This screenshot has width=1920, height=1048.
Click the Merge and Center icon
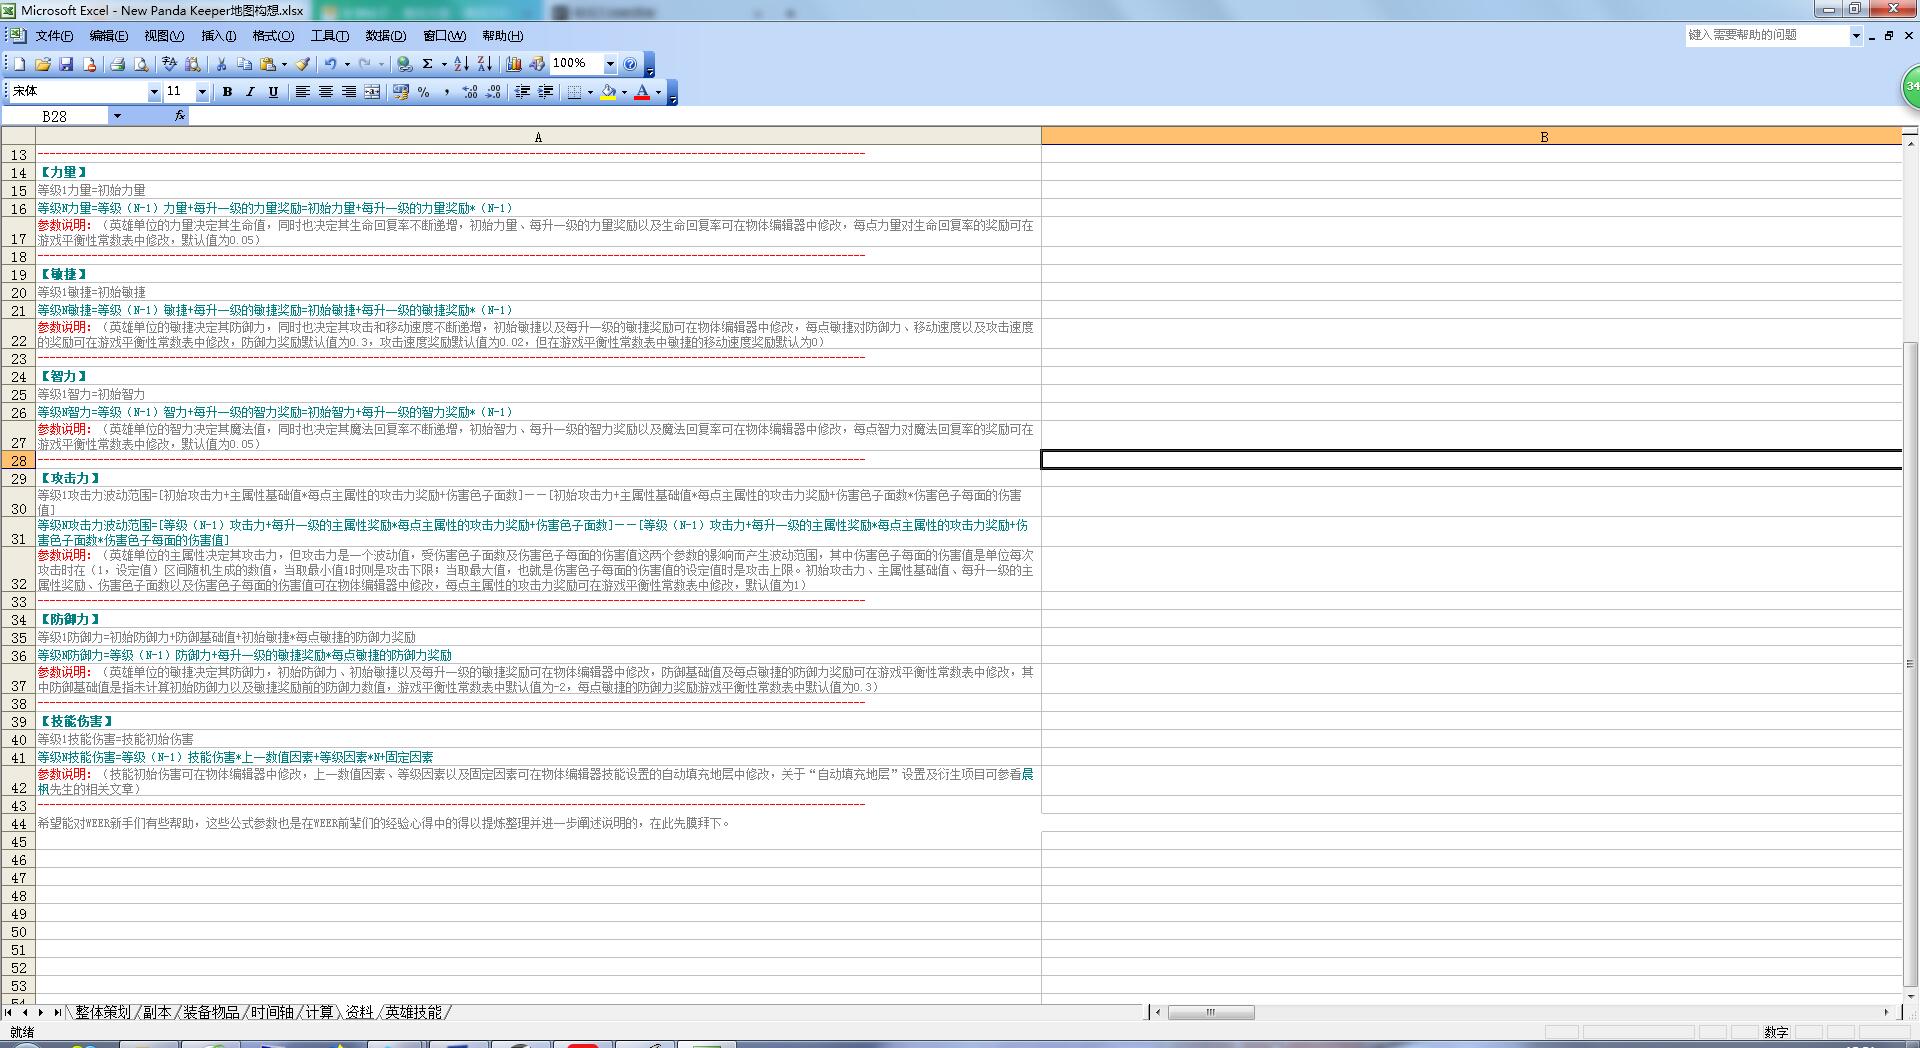pyautogui.click(x=372, y=92)
